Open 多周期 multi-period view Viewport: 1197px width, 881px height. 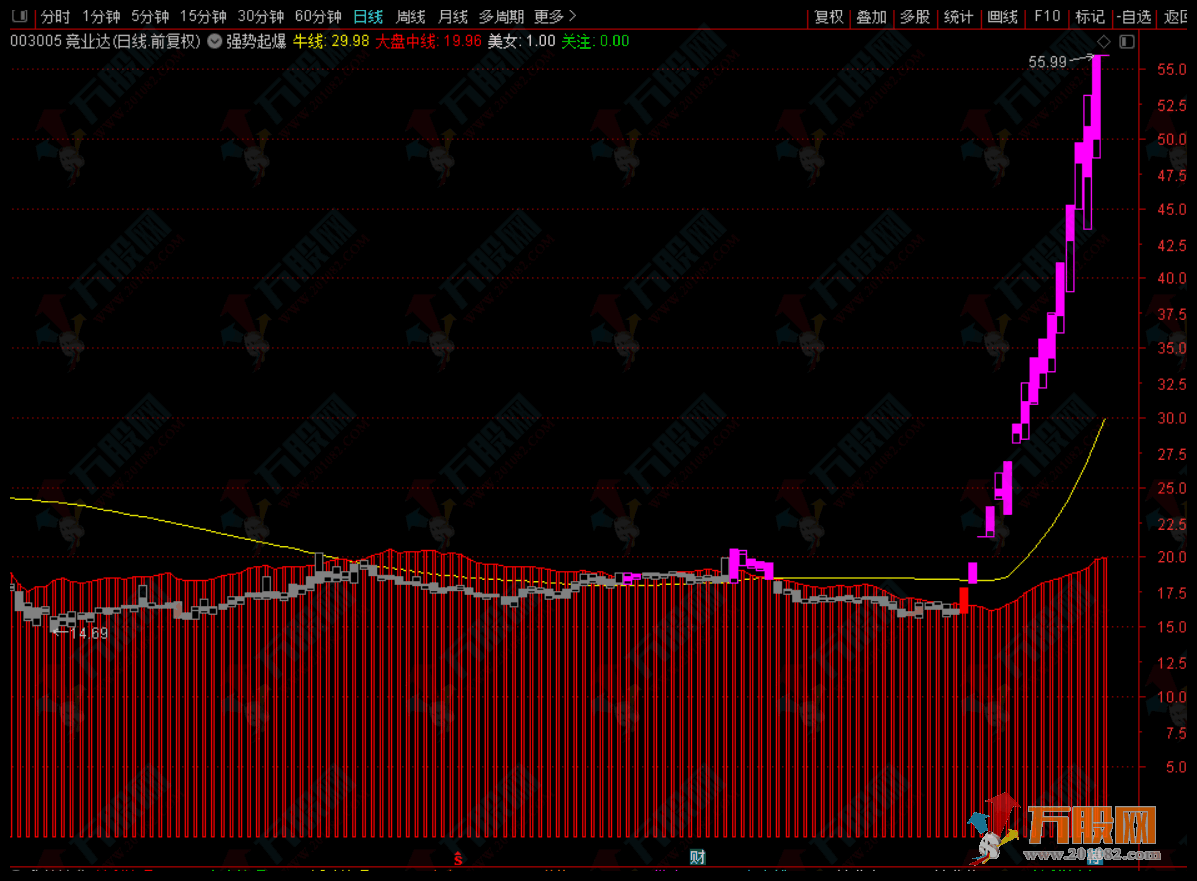point(501,16)
